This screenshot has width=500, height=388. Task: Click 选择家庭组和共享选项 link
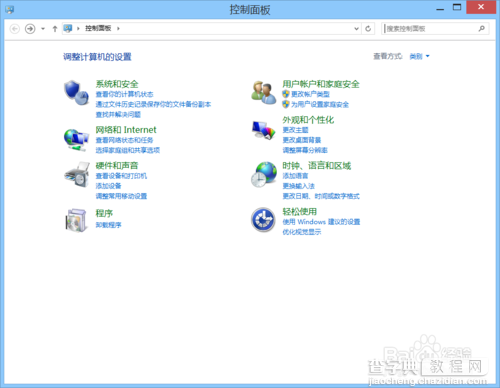tap(128, 150)
